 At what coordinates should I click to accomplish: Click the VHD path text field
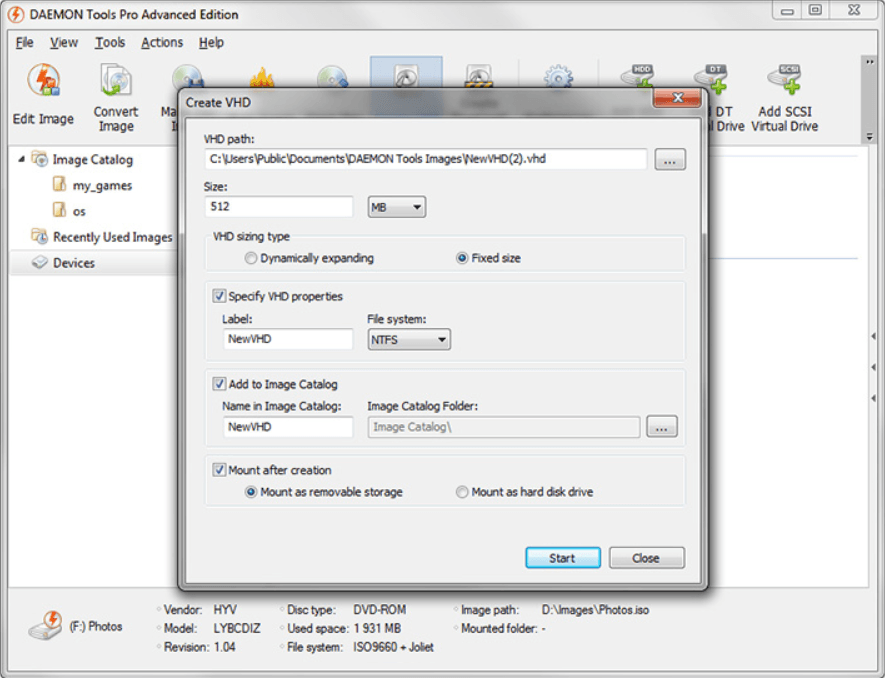coord(426,159)
